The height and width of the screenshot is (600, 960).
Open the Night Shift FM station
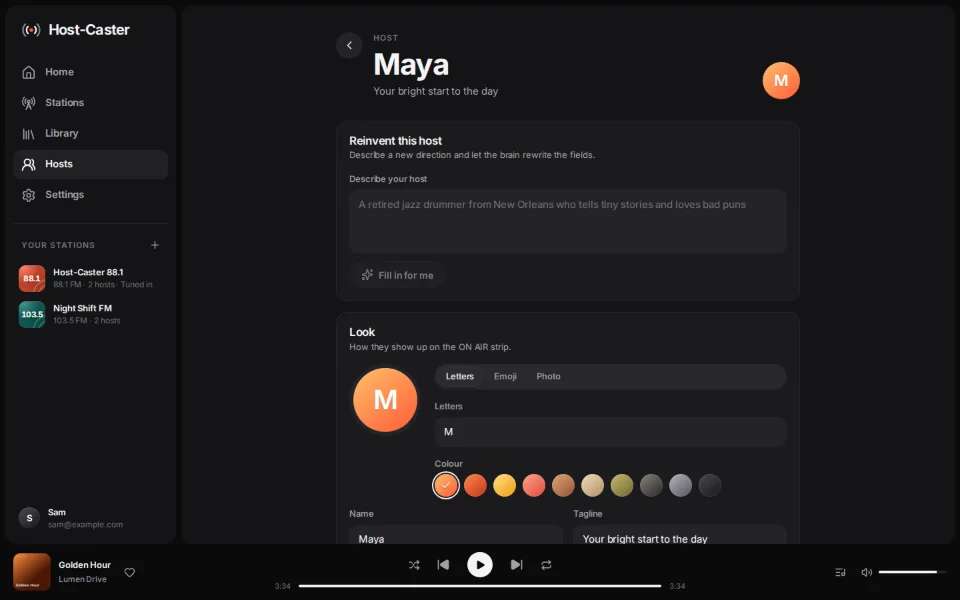[x=90, y=314]
